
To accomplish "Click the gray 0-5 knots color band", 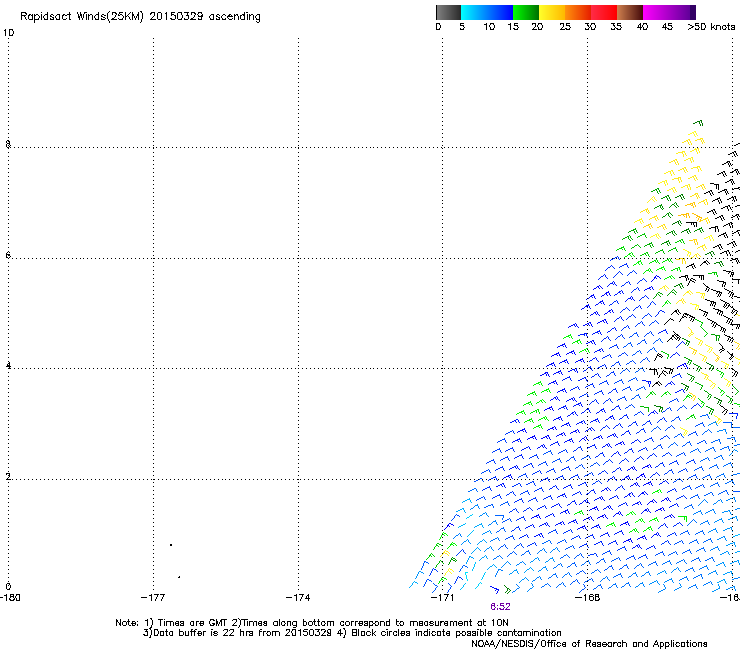I will [x=448, y=12].
